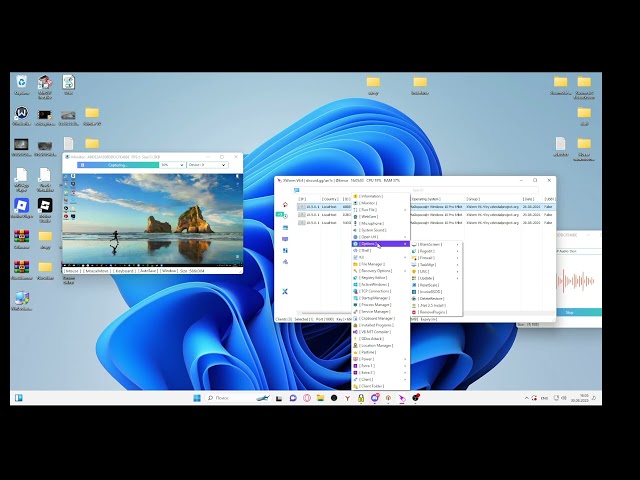Open Registry Editor menu entry

point(380,278)
